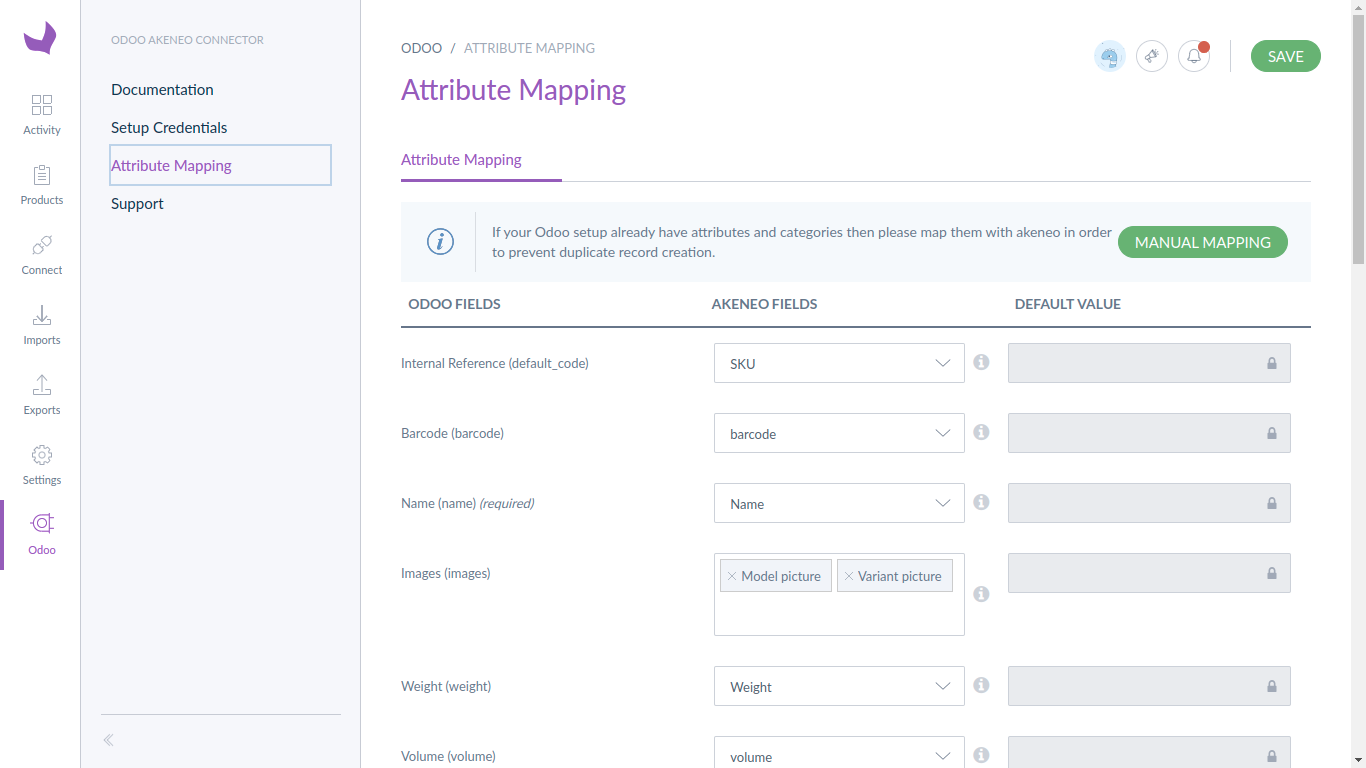Open the Activity panel in the sidebar
Image resolution: width=1366 pixels, height=768 pixels.
click(x=41, y=113)
